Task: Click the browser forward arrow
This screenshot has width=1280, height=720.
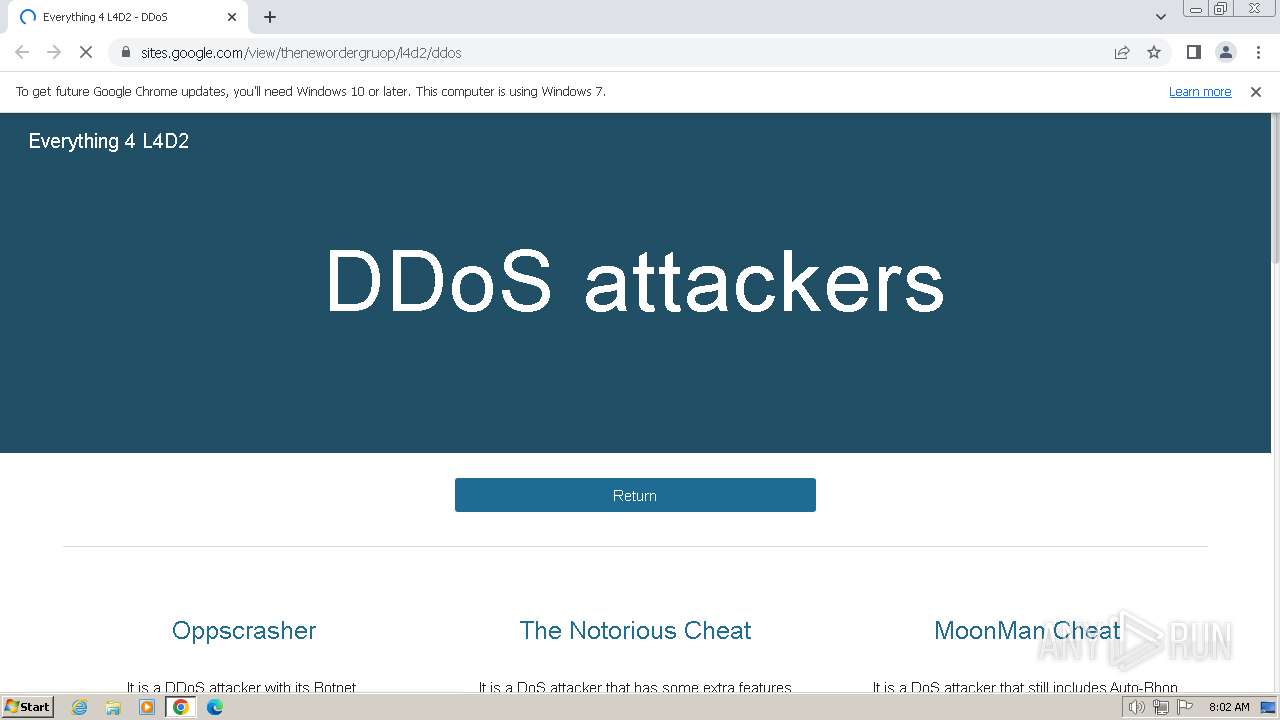Action: coord(54,52)
